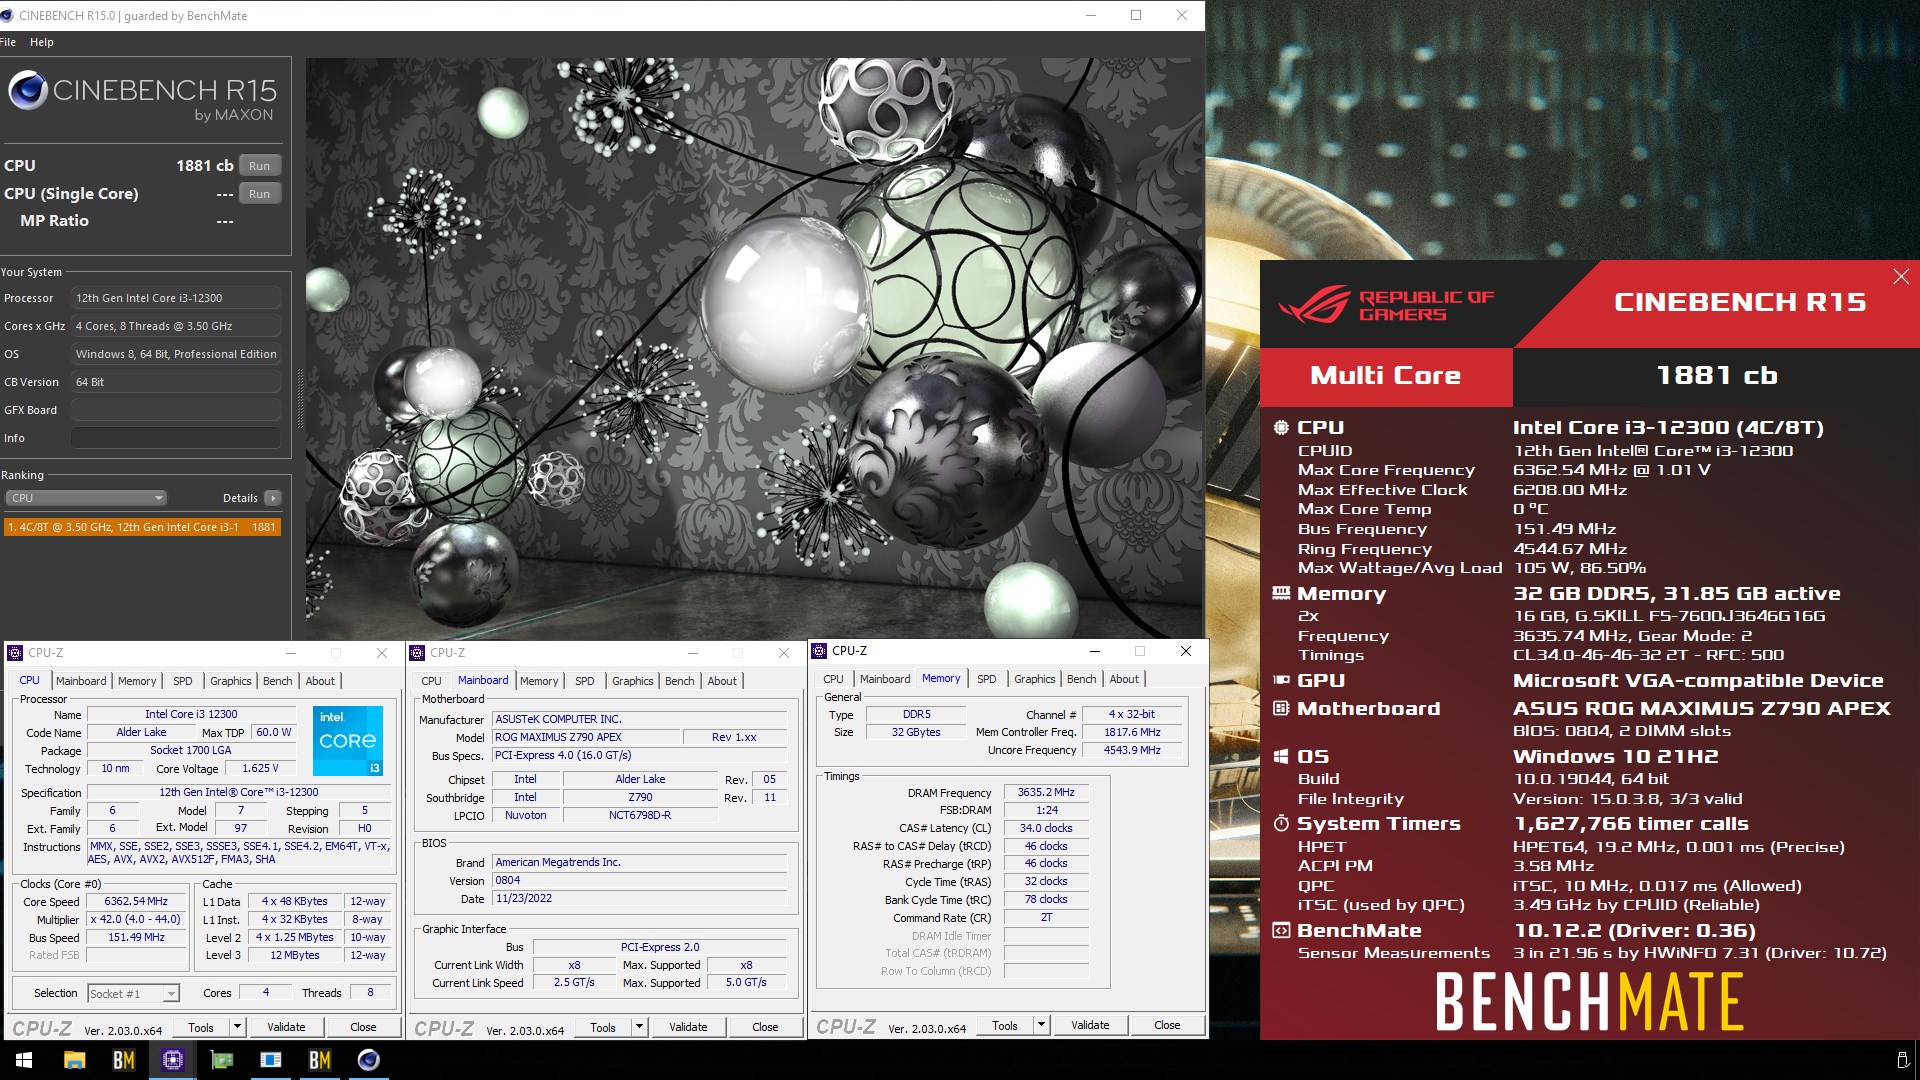Select the CPU-Z taskbar icon
1920x1080 pixels.
(x=172, y=1060)
